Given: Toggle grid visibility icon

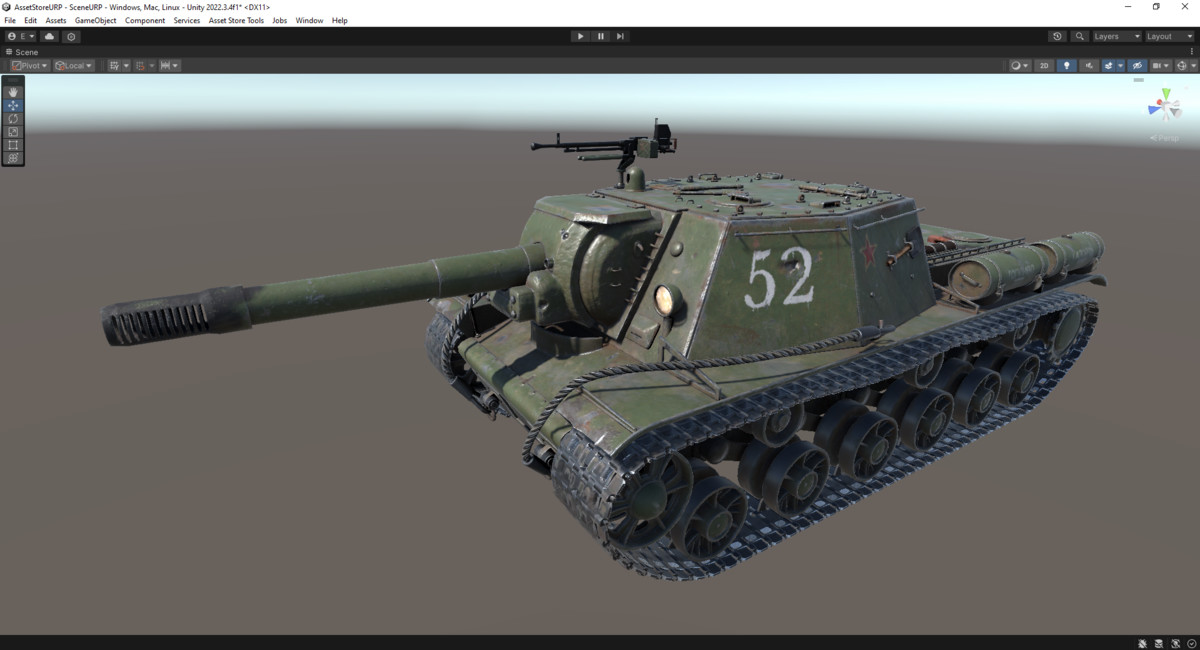Looking at the screenshot, I should [115, 66].
